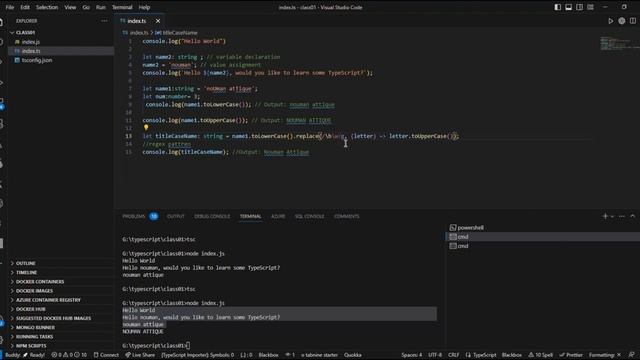Click the Buddy Ready status item
The width and height of the screenshot is (640, 360).
point(25,355)
